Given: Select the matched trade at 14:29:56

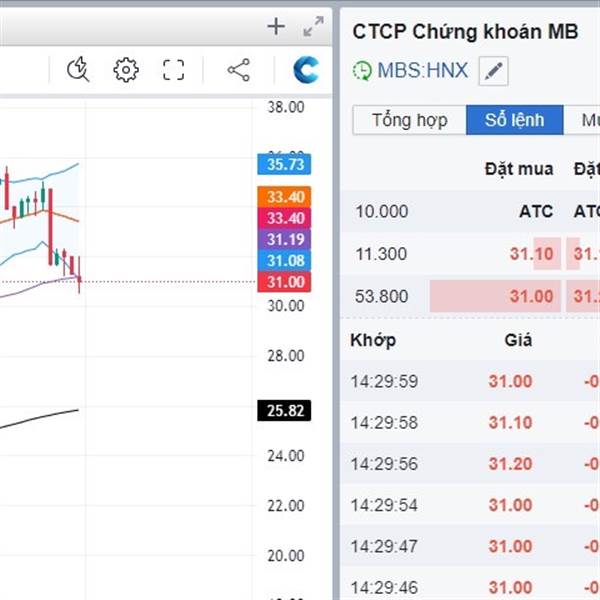Looking at the screenshot, I should [x=470, y=464].
